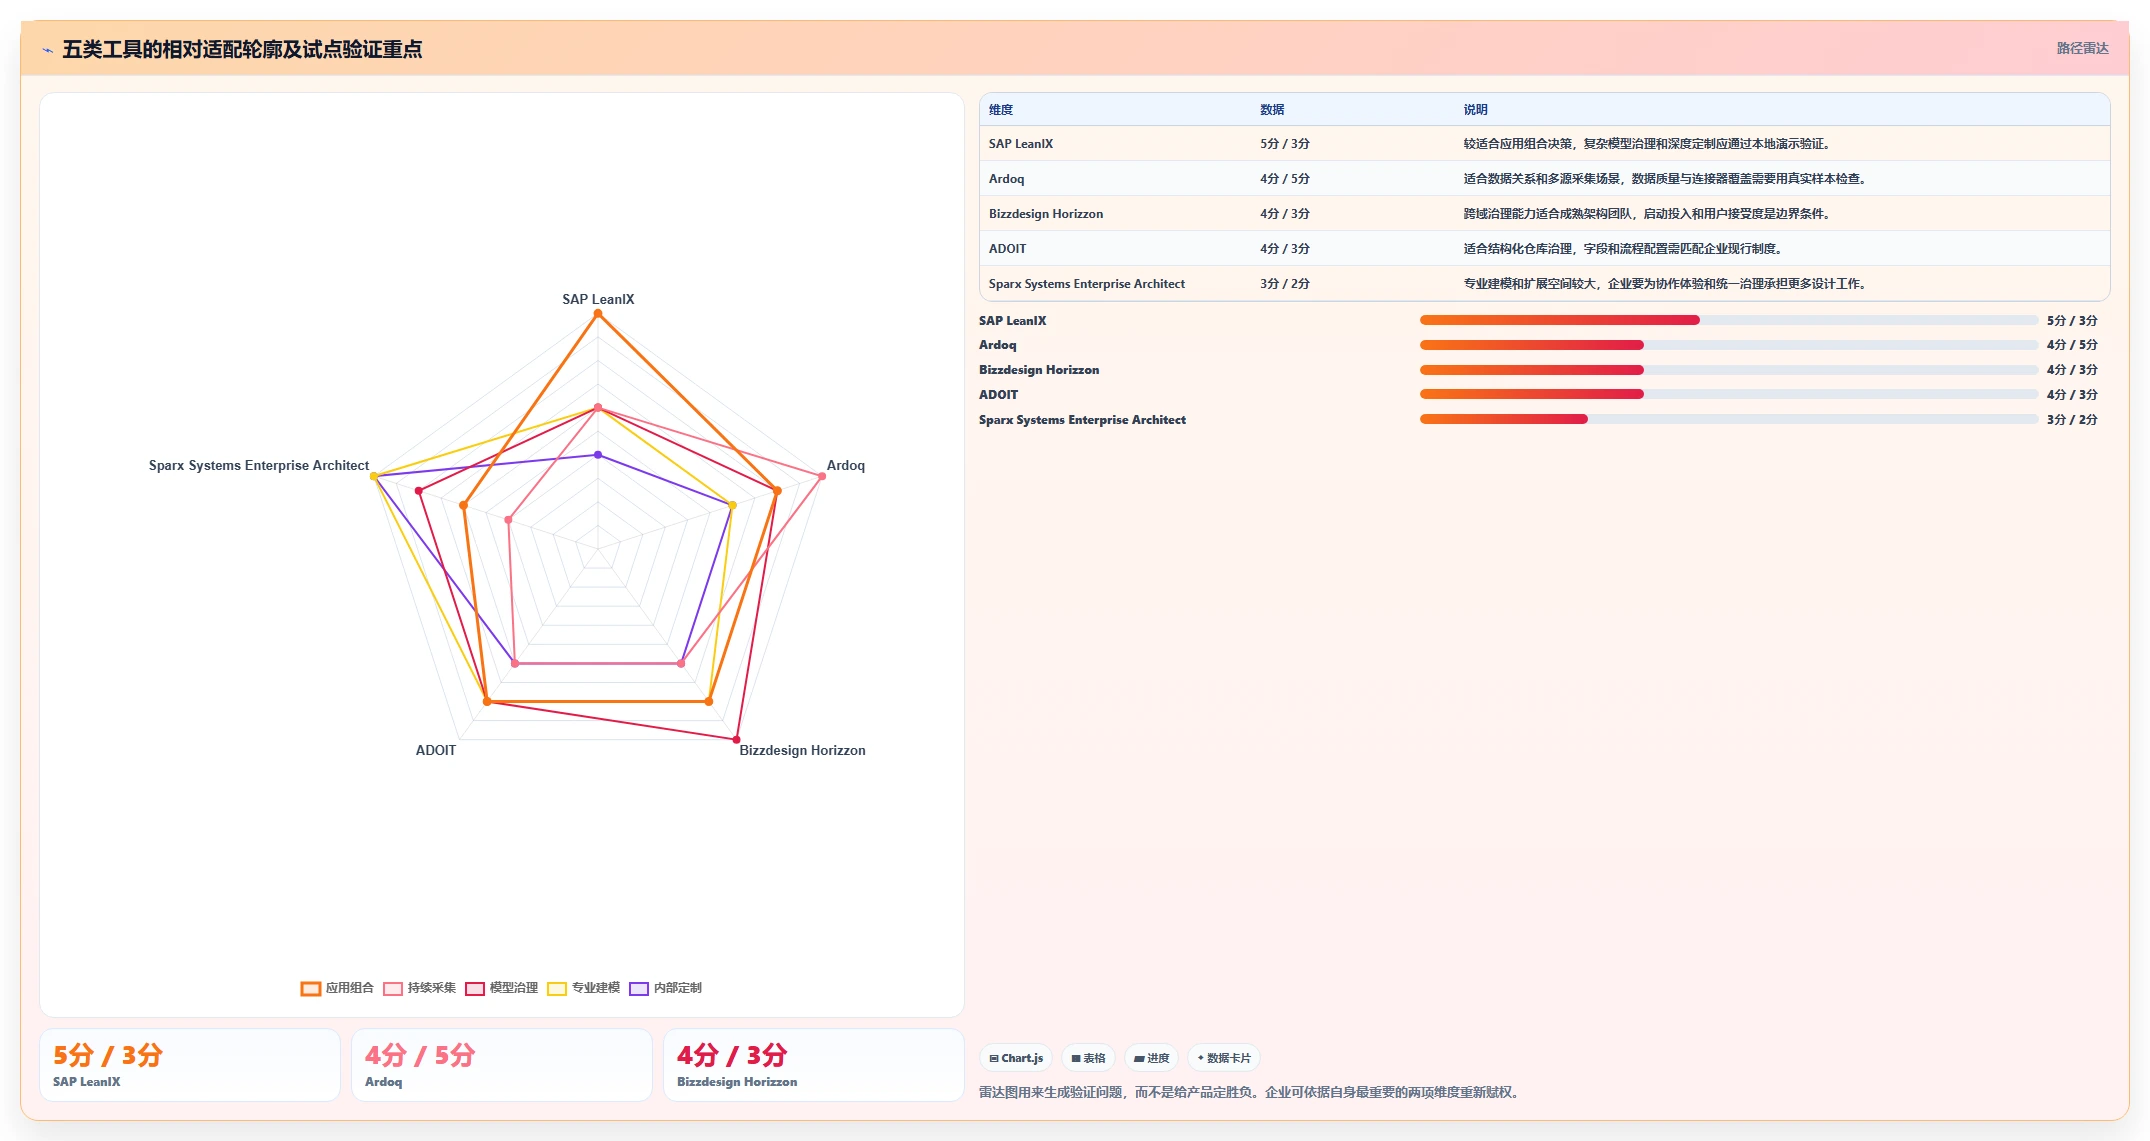Click orange data point at SAP LeanIX vertex
2150x1141 pixels.
pyautogui.click(x=598, y=314)
